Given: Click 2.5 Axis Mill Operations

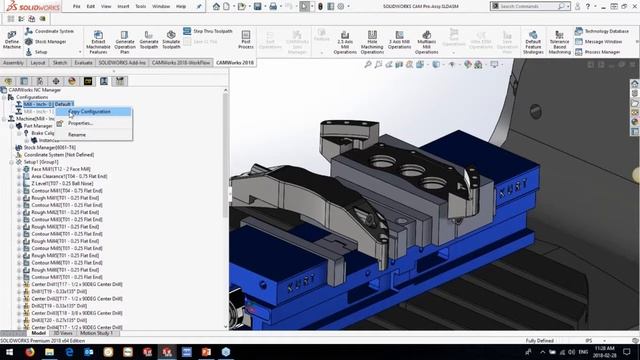Looking at the screenshot, I should (345, 42).
